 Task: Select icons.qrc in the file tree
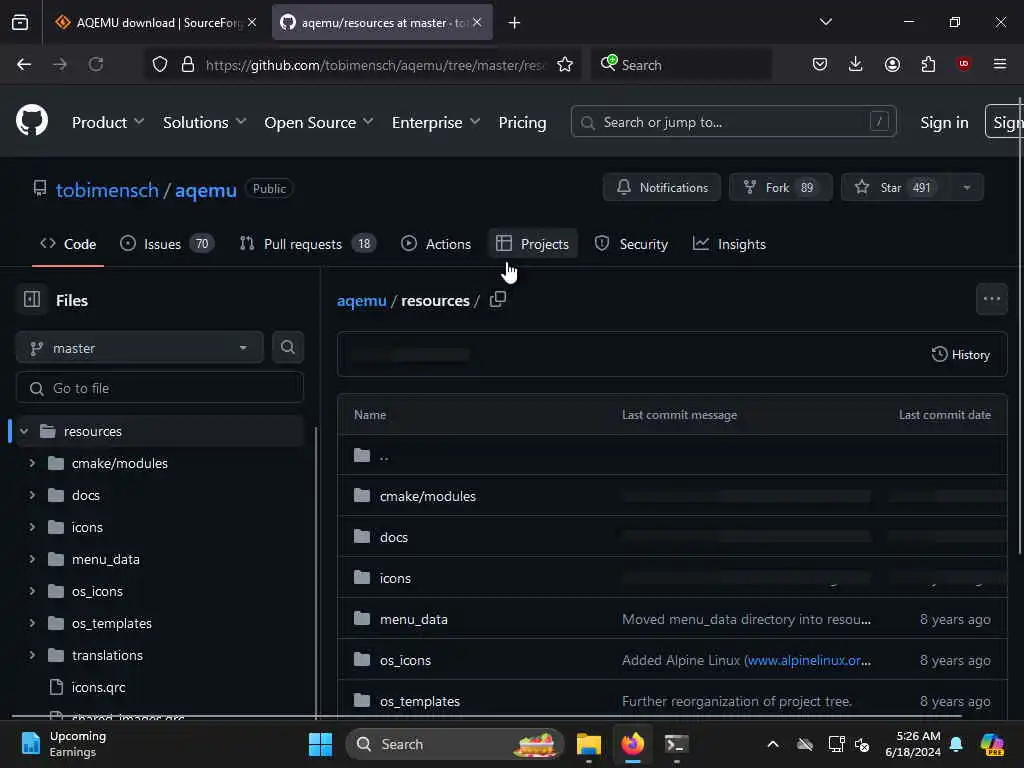point(98,687)
